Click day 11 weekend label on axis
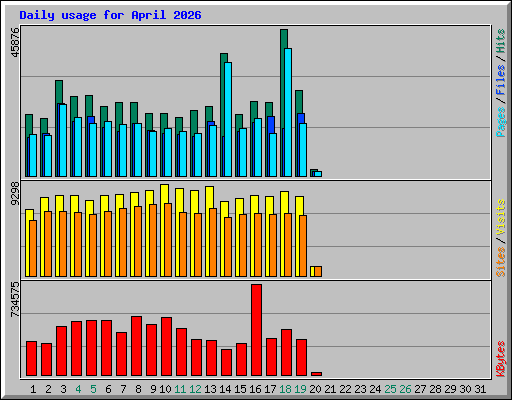The height and width of the screenshot is (400, 512). point(180,389)
